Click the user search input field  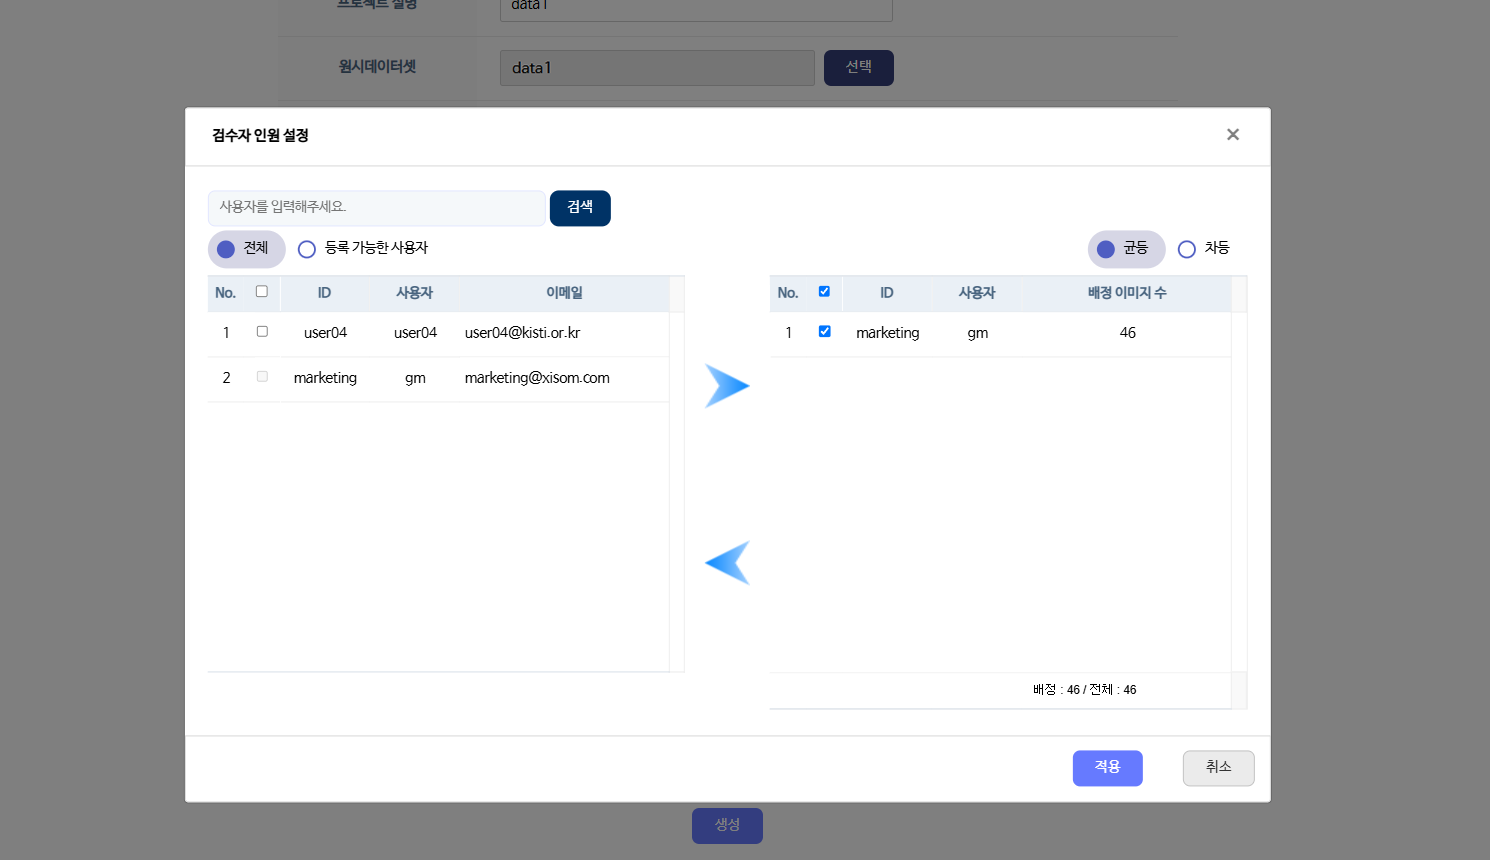(x=376, y=208)
